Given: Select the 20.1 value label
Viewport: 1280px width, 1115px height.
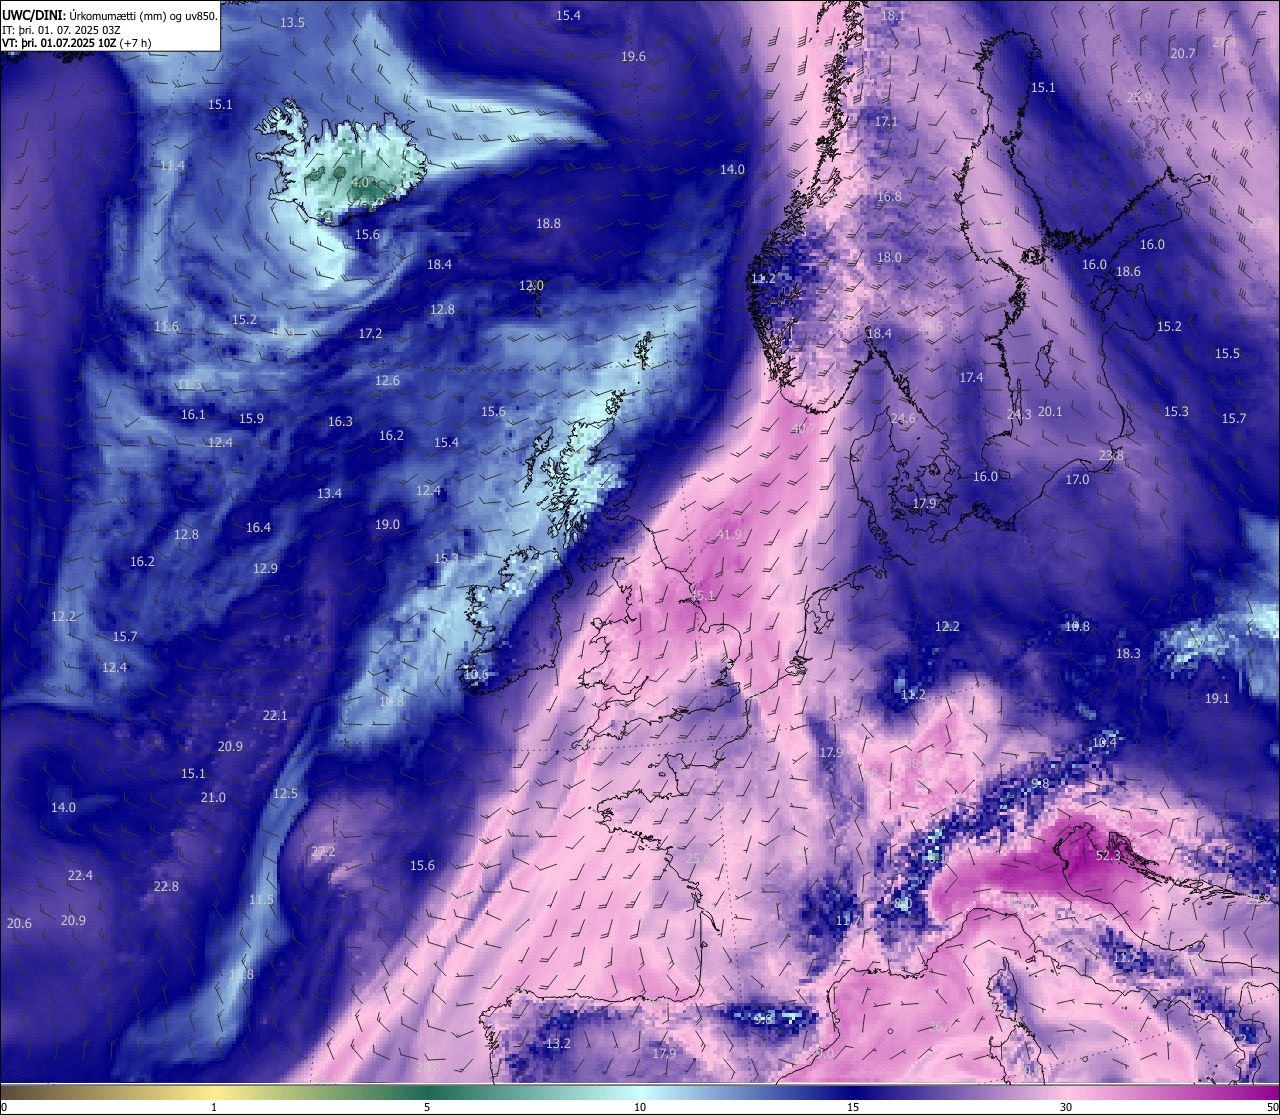Looking at the screenshot, I should coord(1051,412).
